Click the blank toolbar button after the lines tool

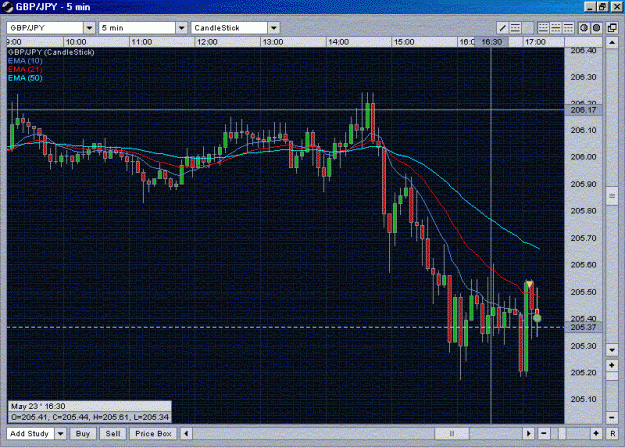528,28
